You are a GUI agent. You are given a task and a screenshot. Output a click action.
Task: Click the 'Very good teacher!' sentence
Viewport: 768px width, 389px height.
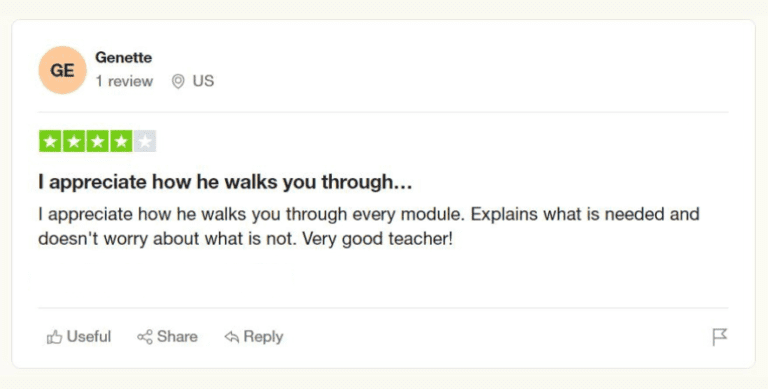pyautogui.click(x=378, y=239)
